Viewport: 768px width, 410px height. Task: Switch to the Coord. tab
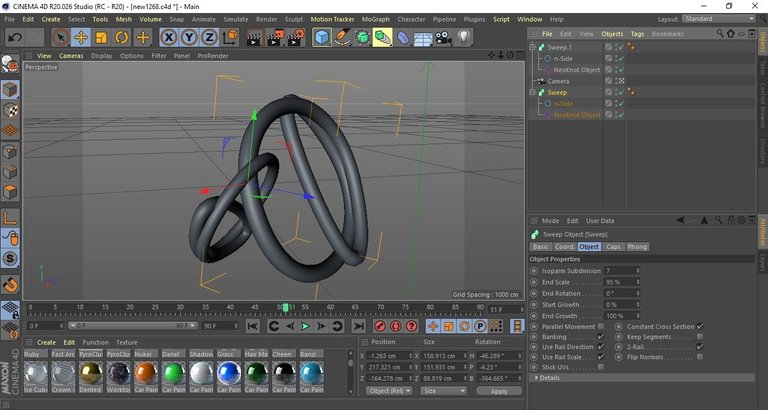[x=564, y=247]
